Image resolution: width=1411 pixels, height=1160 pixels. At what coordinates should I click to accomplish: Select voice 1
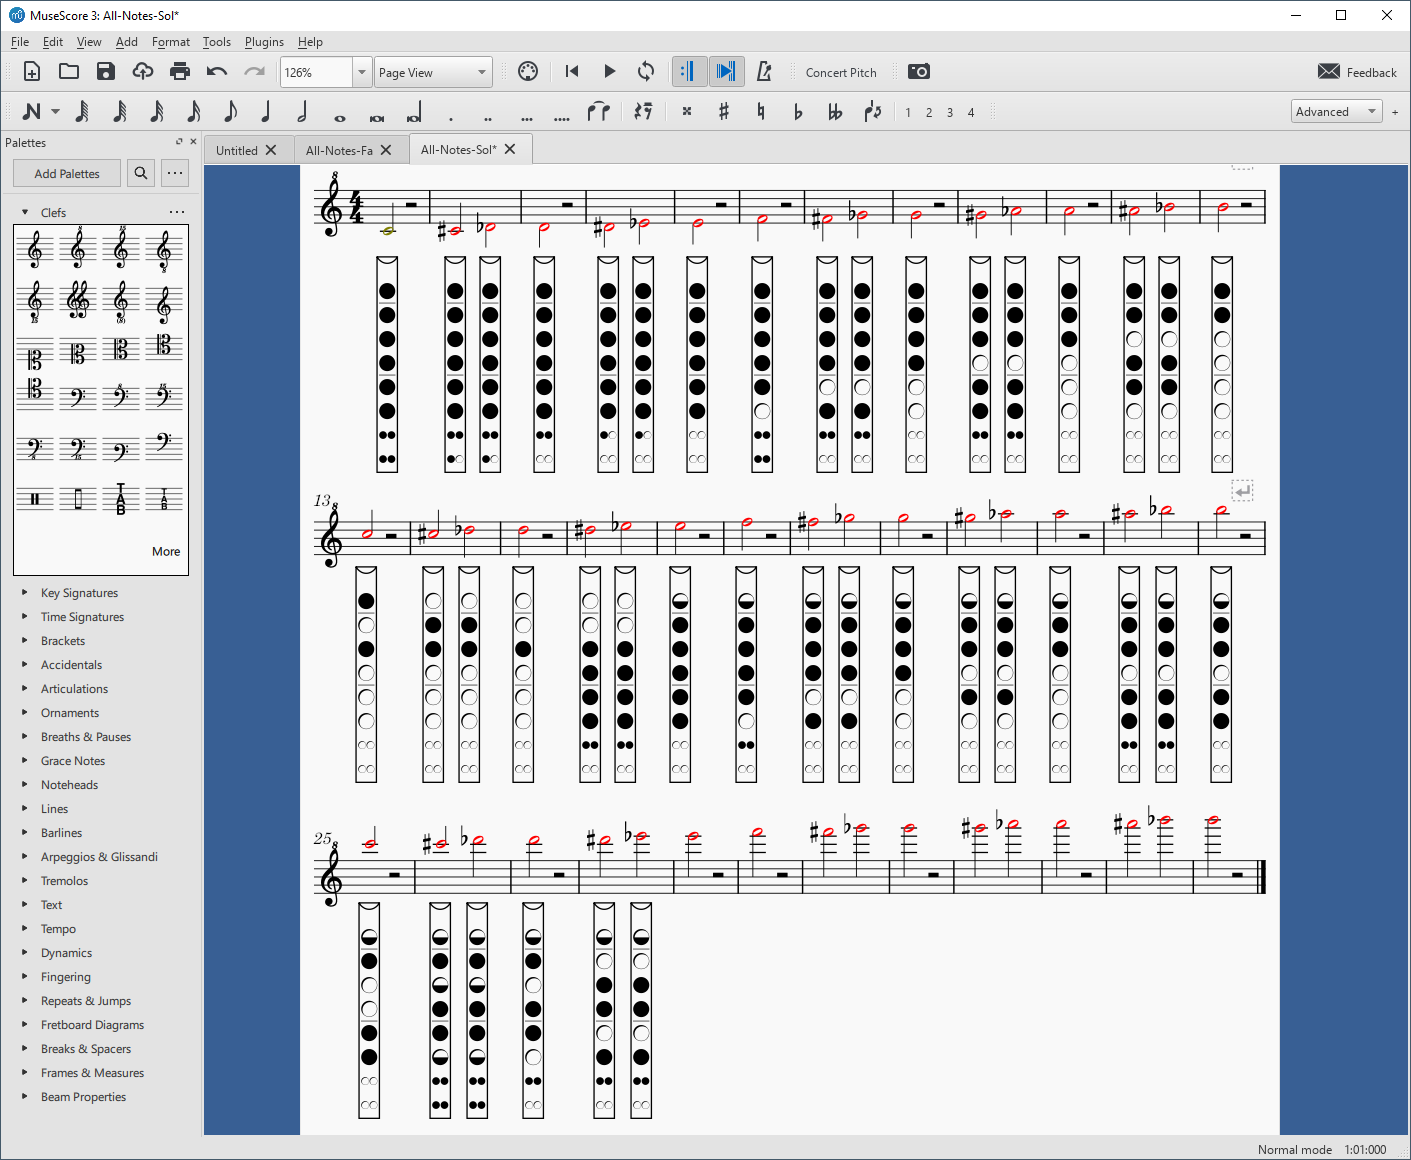908,113
